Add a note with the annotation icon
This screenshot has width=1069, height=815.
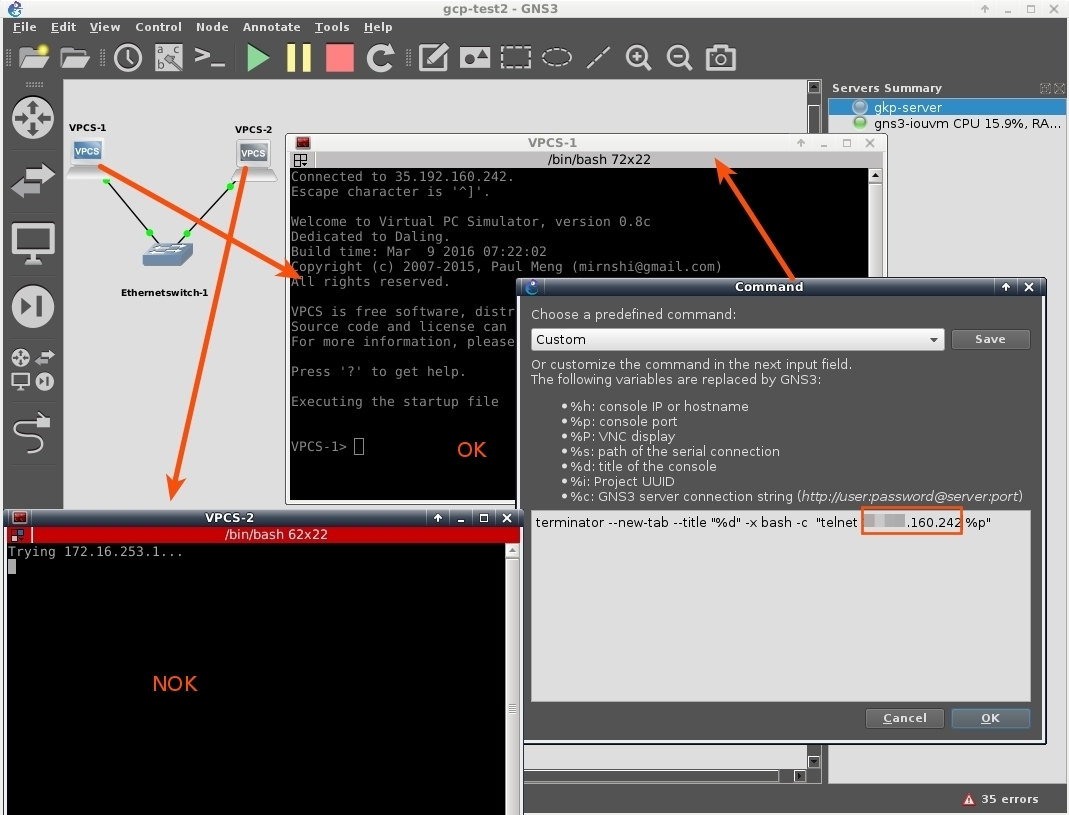pos(433,57)
